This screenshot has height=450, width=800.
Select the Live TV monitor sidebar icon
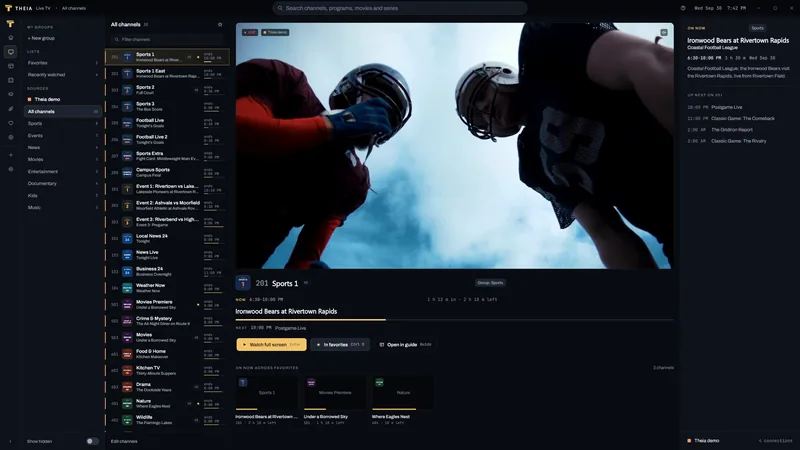(x=11, y=52)
